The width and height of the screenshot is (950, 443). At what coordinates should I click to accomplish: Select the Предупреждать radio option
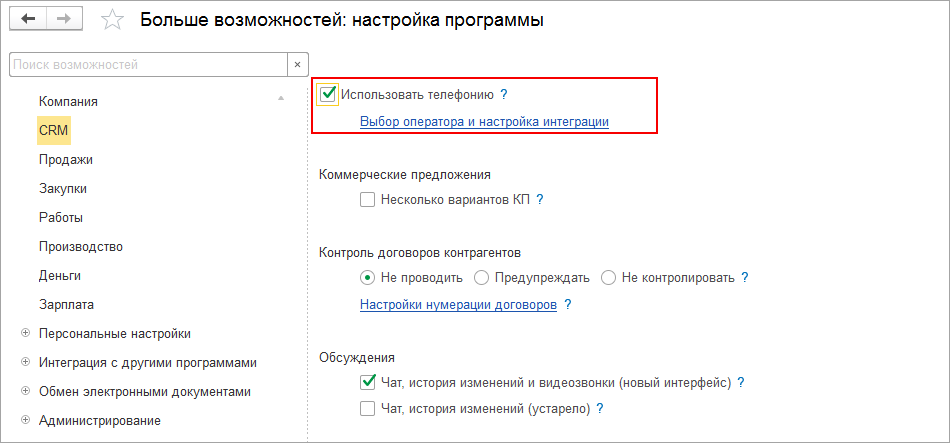(482, 277)
